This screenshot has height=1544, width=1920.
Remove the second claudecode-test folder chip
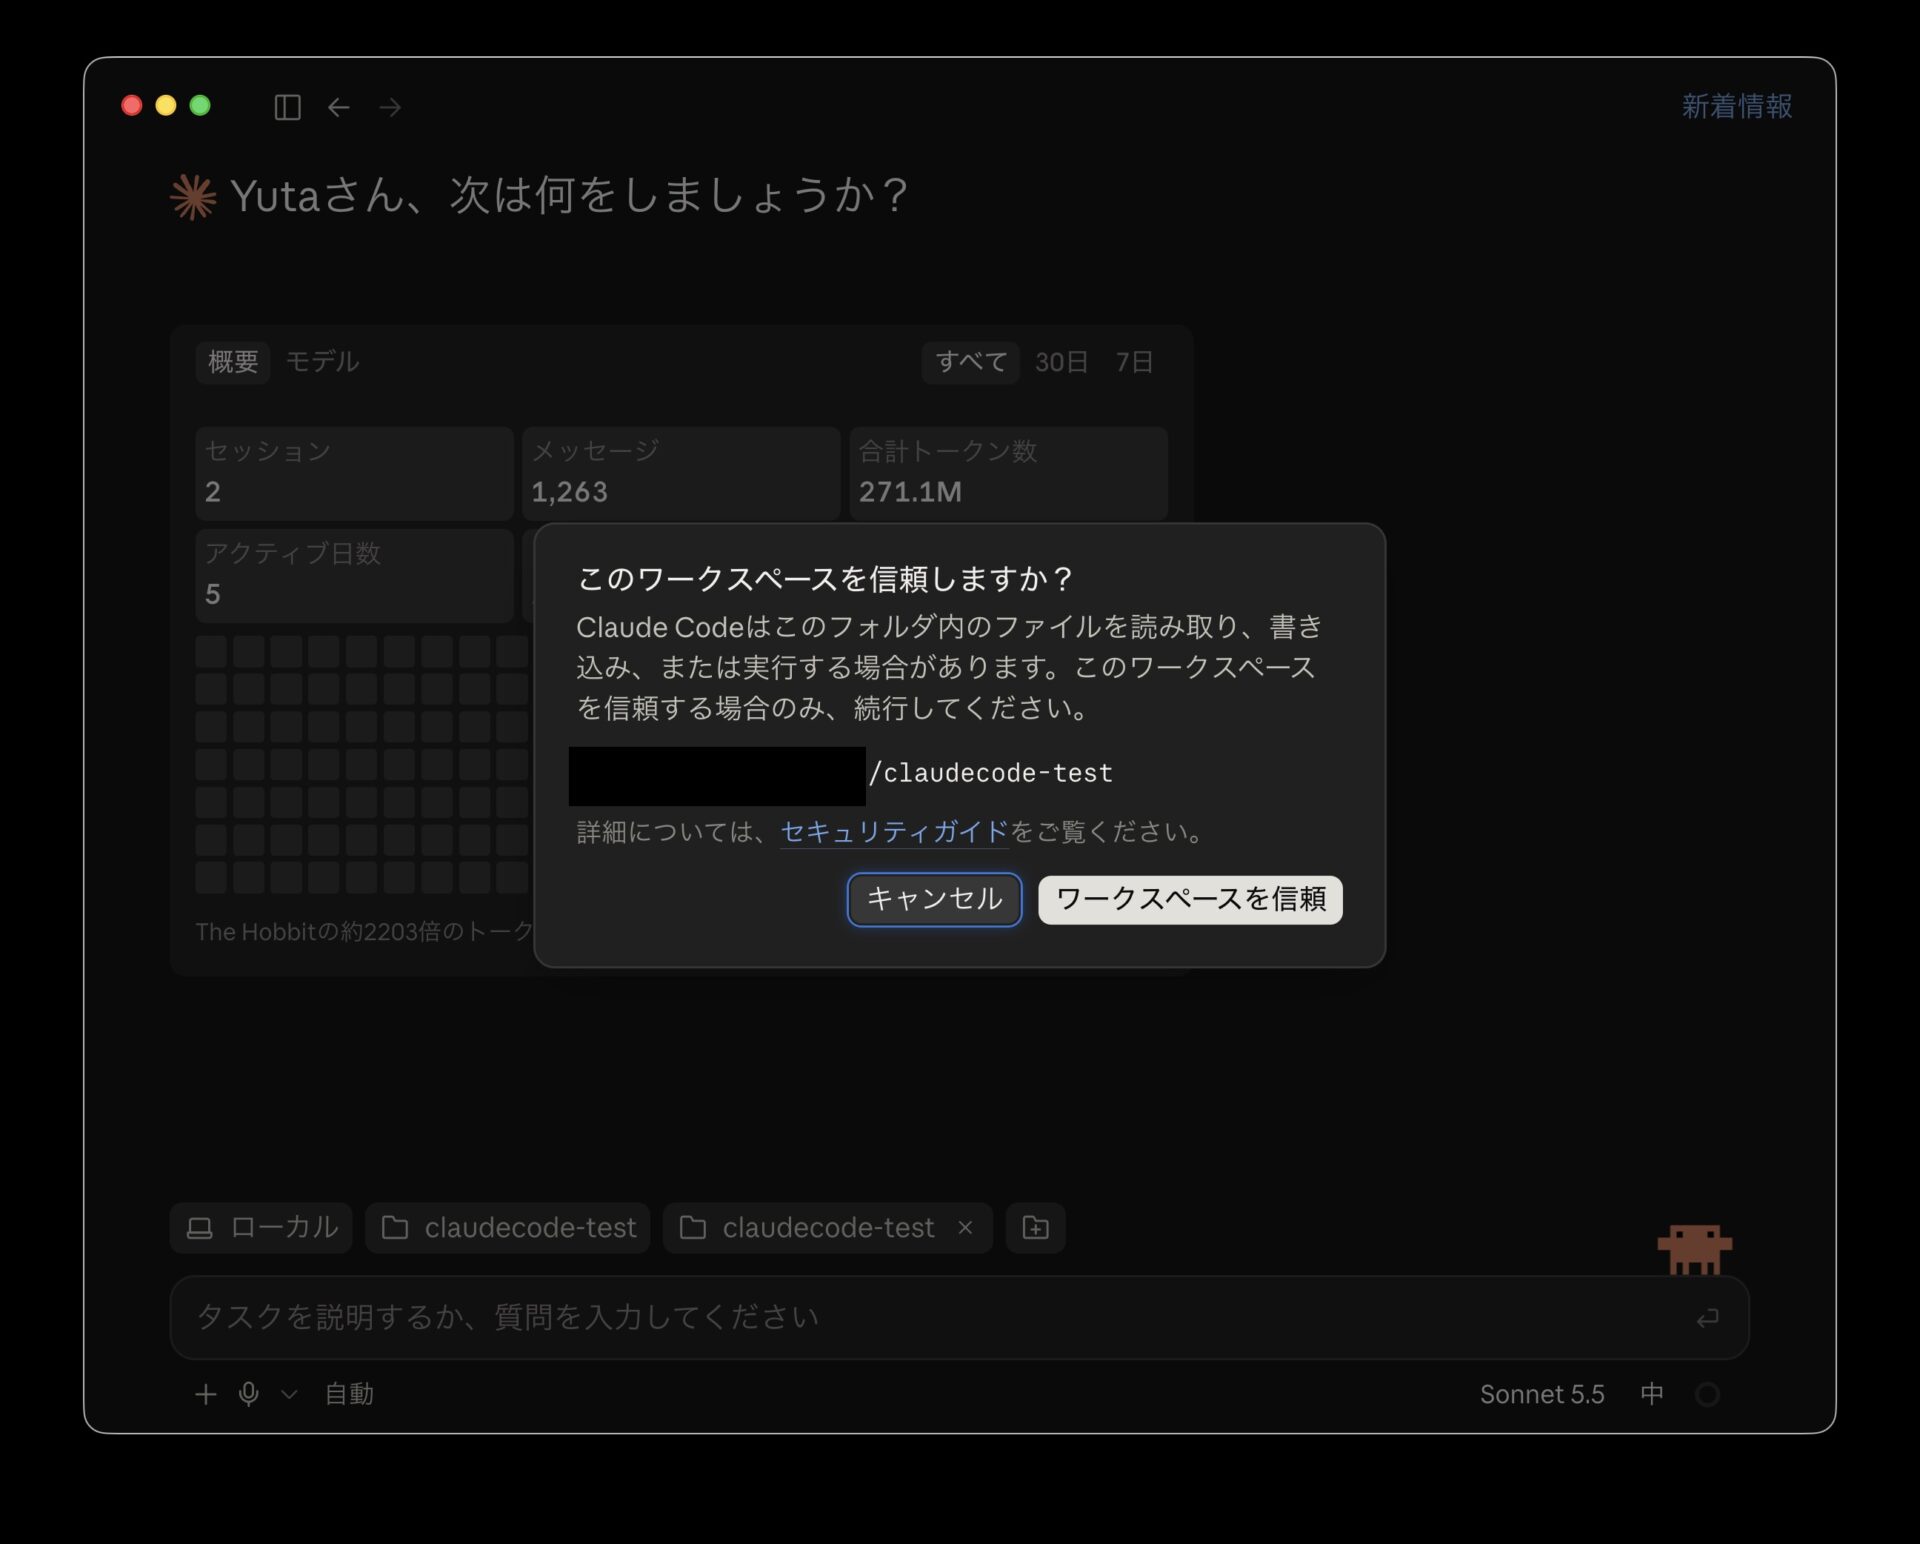point(965,1227)
